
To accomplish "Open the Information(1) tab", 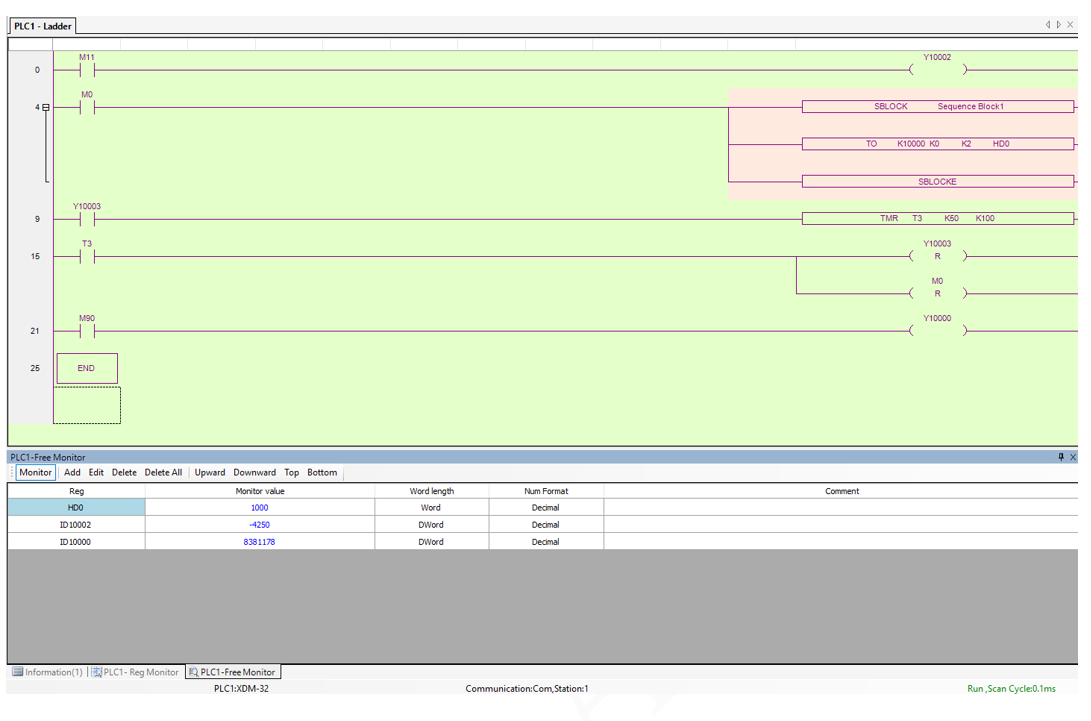I will (x=47, y=672).
